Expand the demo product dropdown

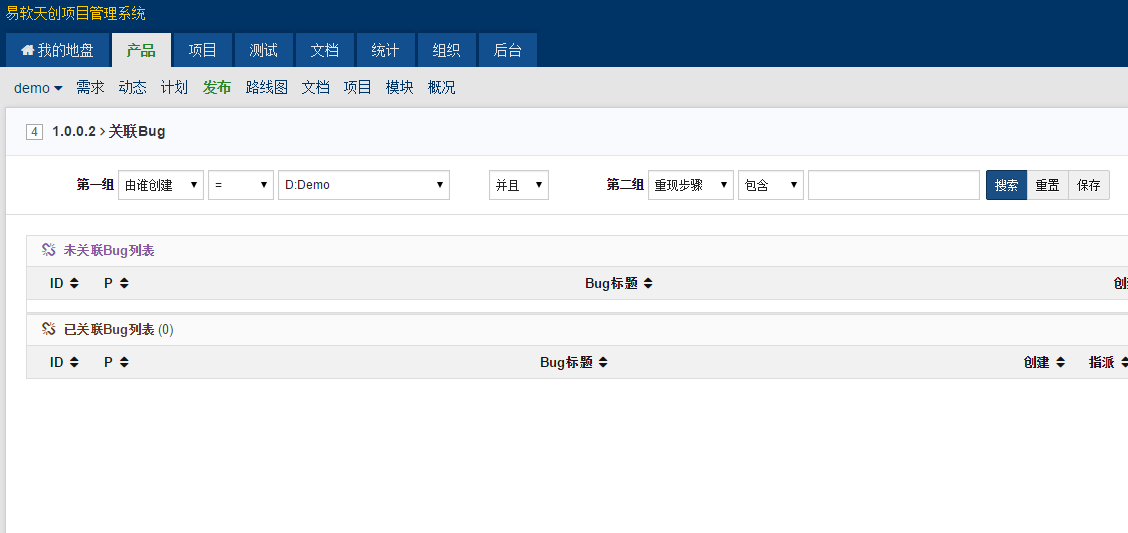38,88
